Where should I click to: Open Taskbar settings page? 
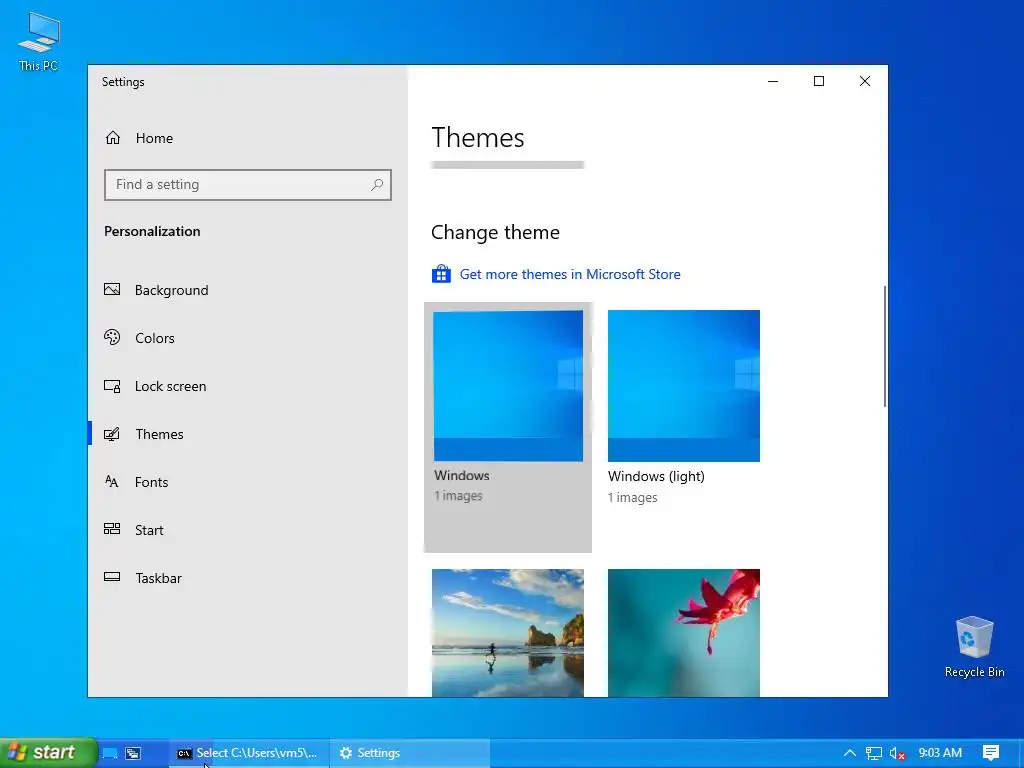point(248,578)
